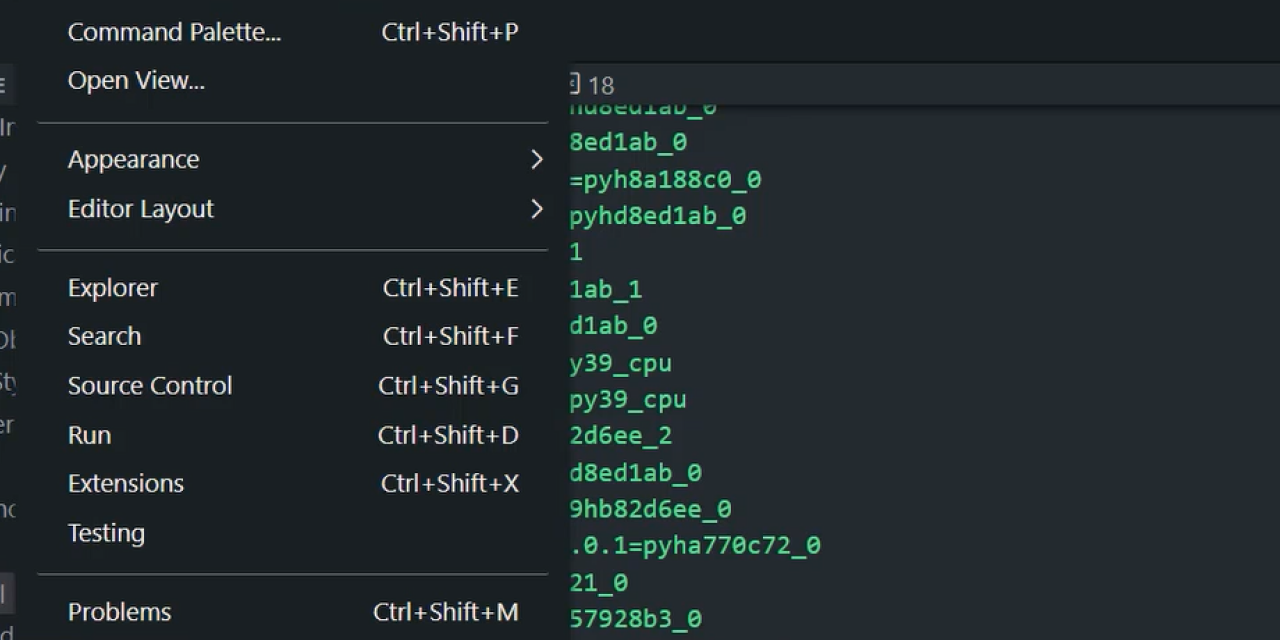Viewport: 1280px width, 640px height.
Task: Open the Command Palette menu entry
Action: pyautogui.click(x=174, y=32)
